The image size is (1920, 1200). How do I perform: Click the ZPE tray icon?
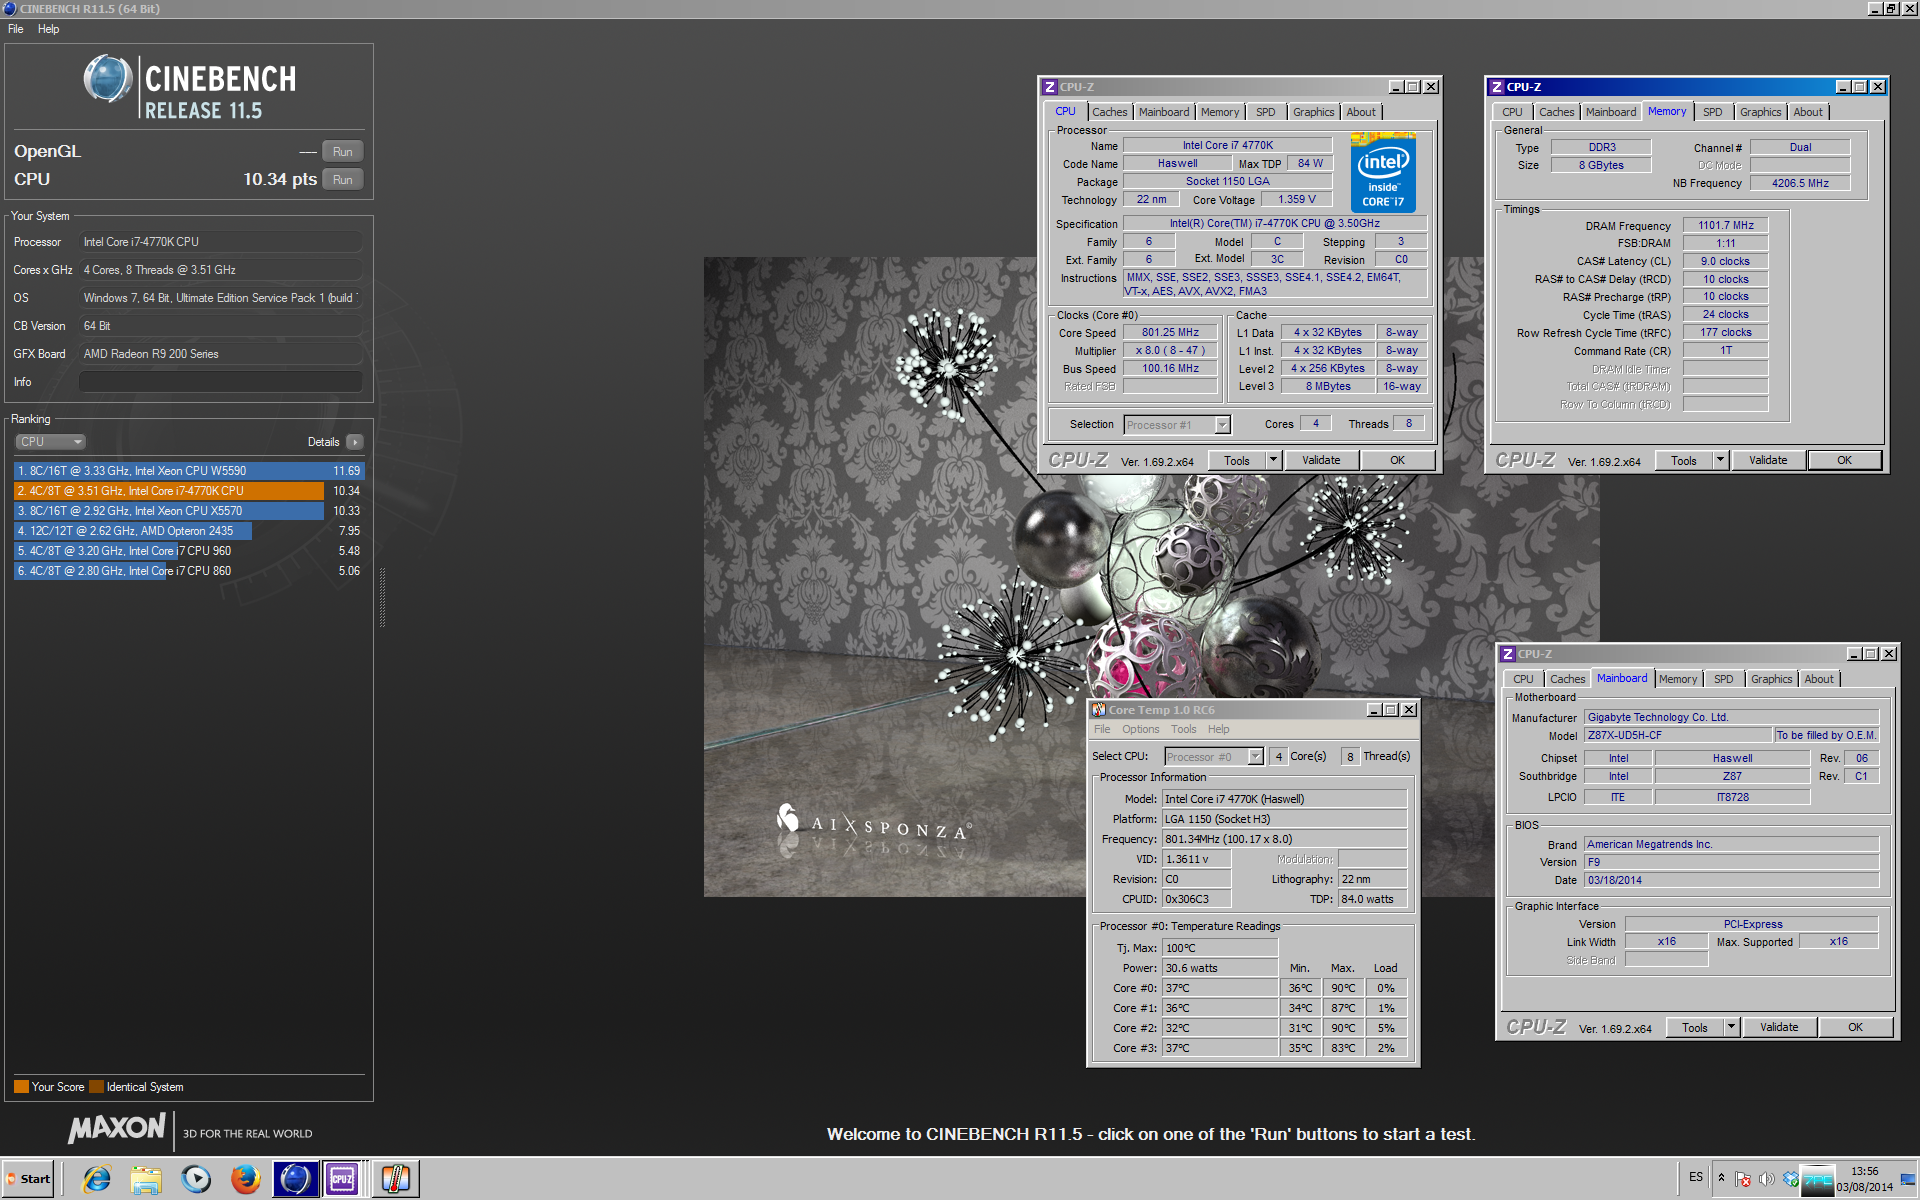tap(1818, 1181)
